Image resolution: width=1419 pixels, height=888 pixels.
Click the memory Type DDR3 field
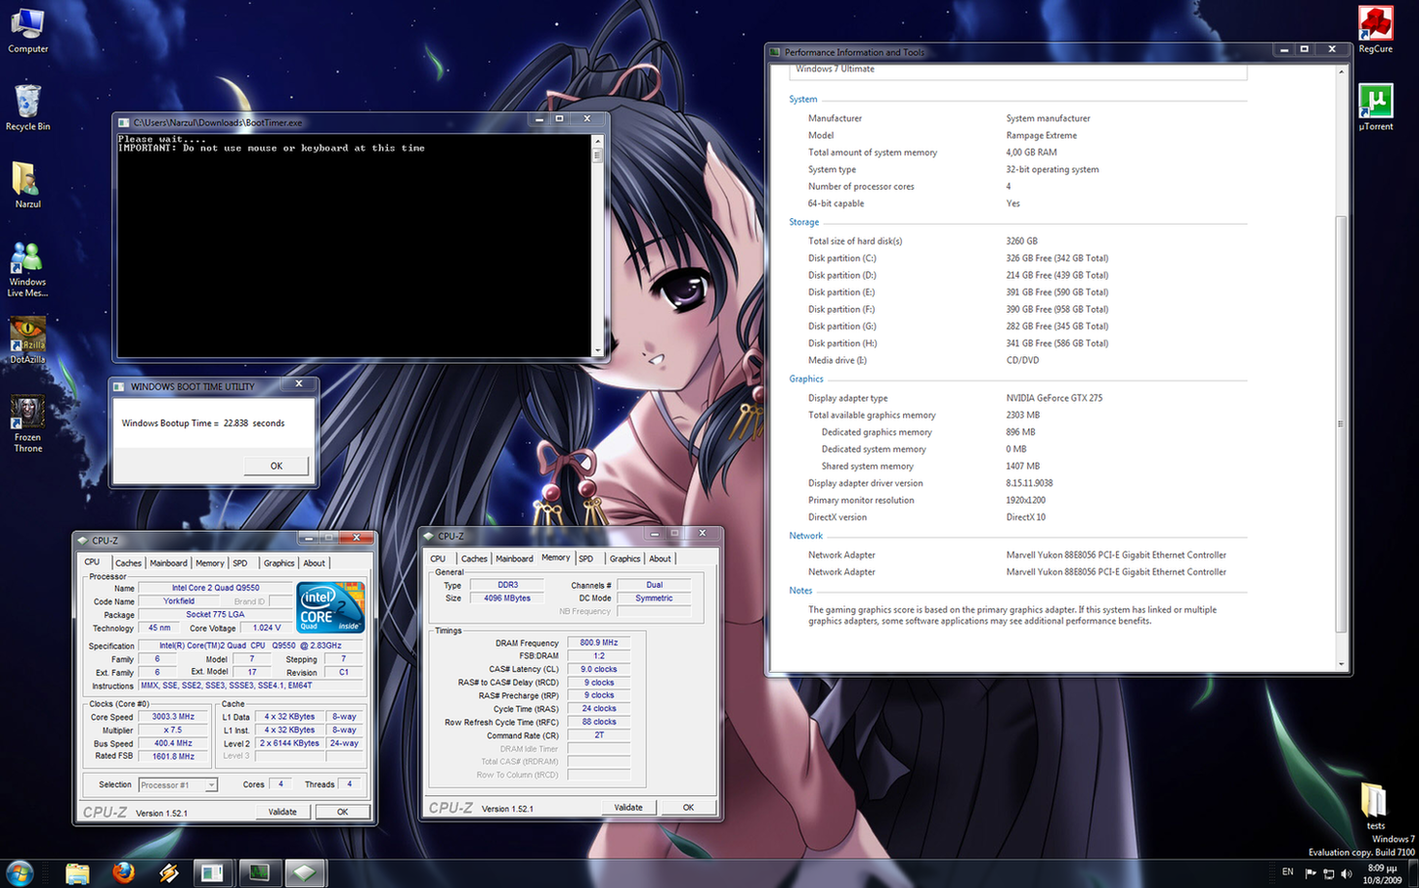point(508,585)
